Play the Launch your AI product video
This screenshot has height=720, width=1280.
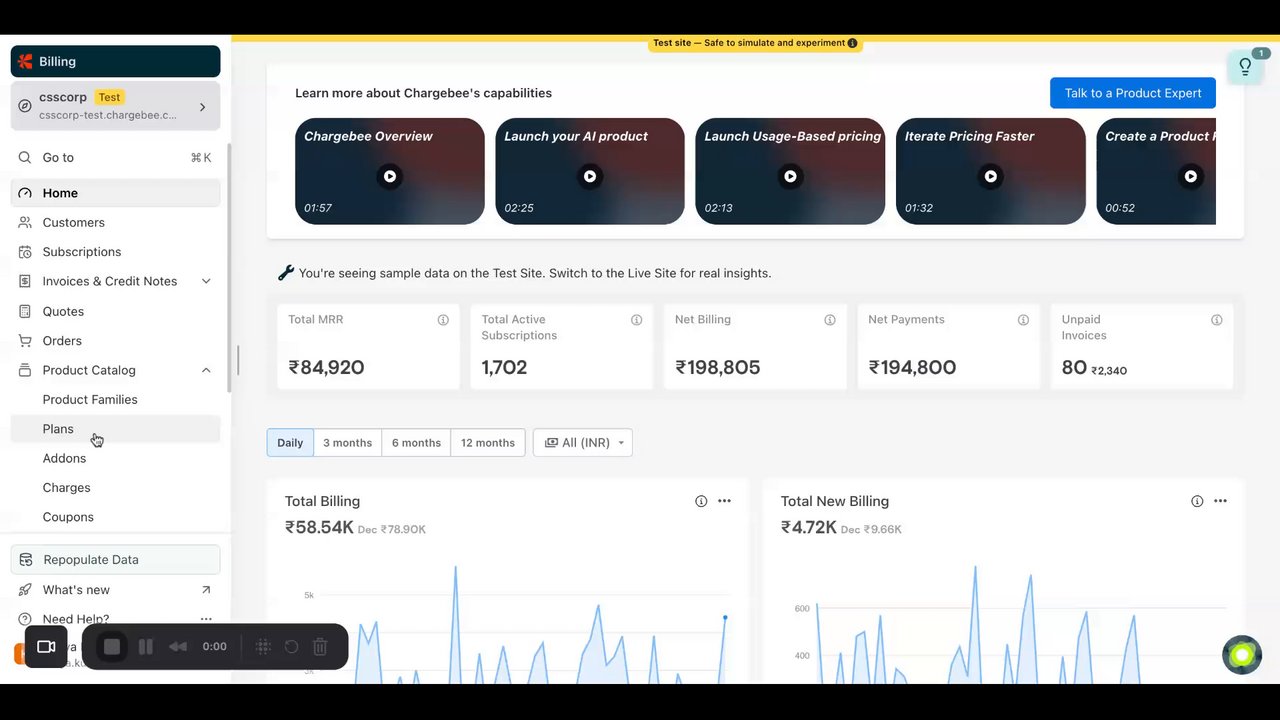(590, 176)
